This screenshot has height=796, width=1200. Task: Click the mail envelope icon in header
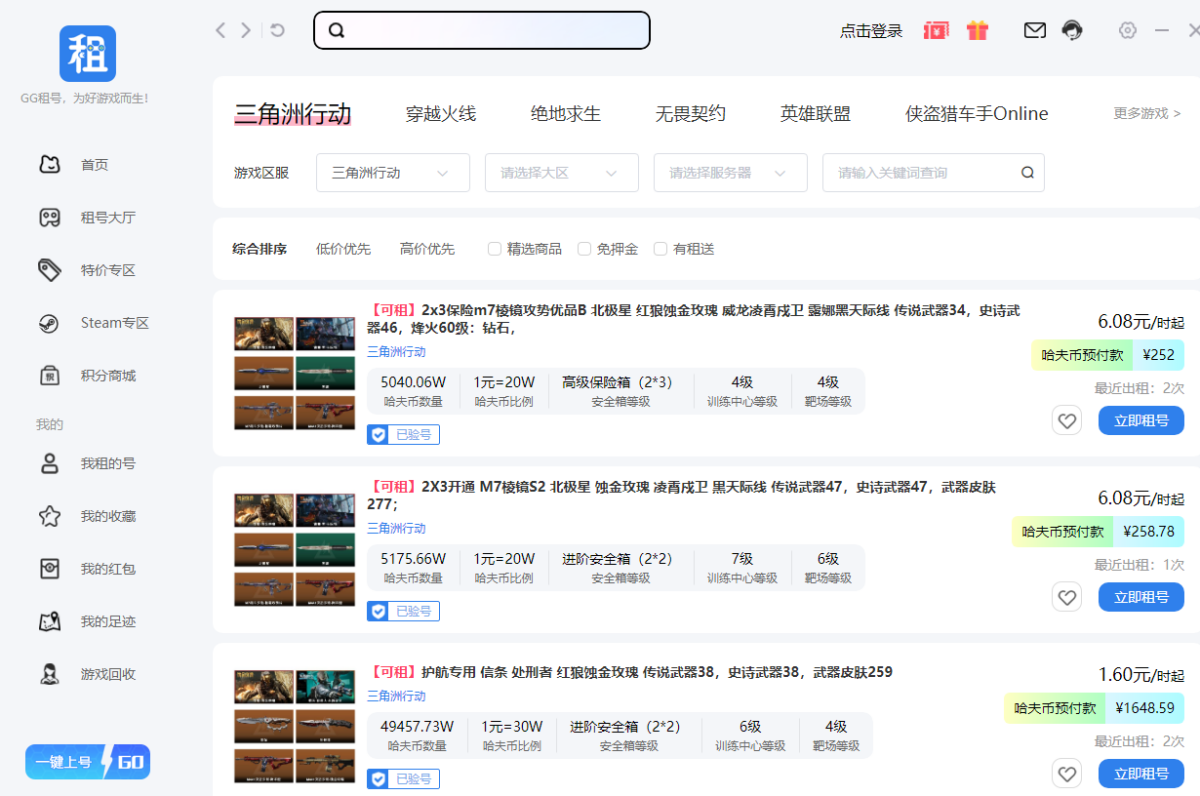point(1035,30)
